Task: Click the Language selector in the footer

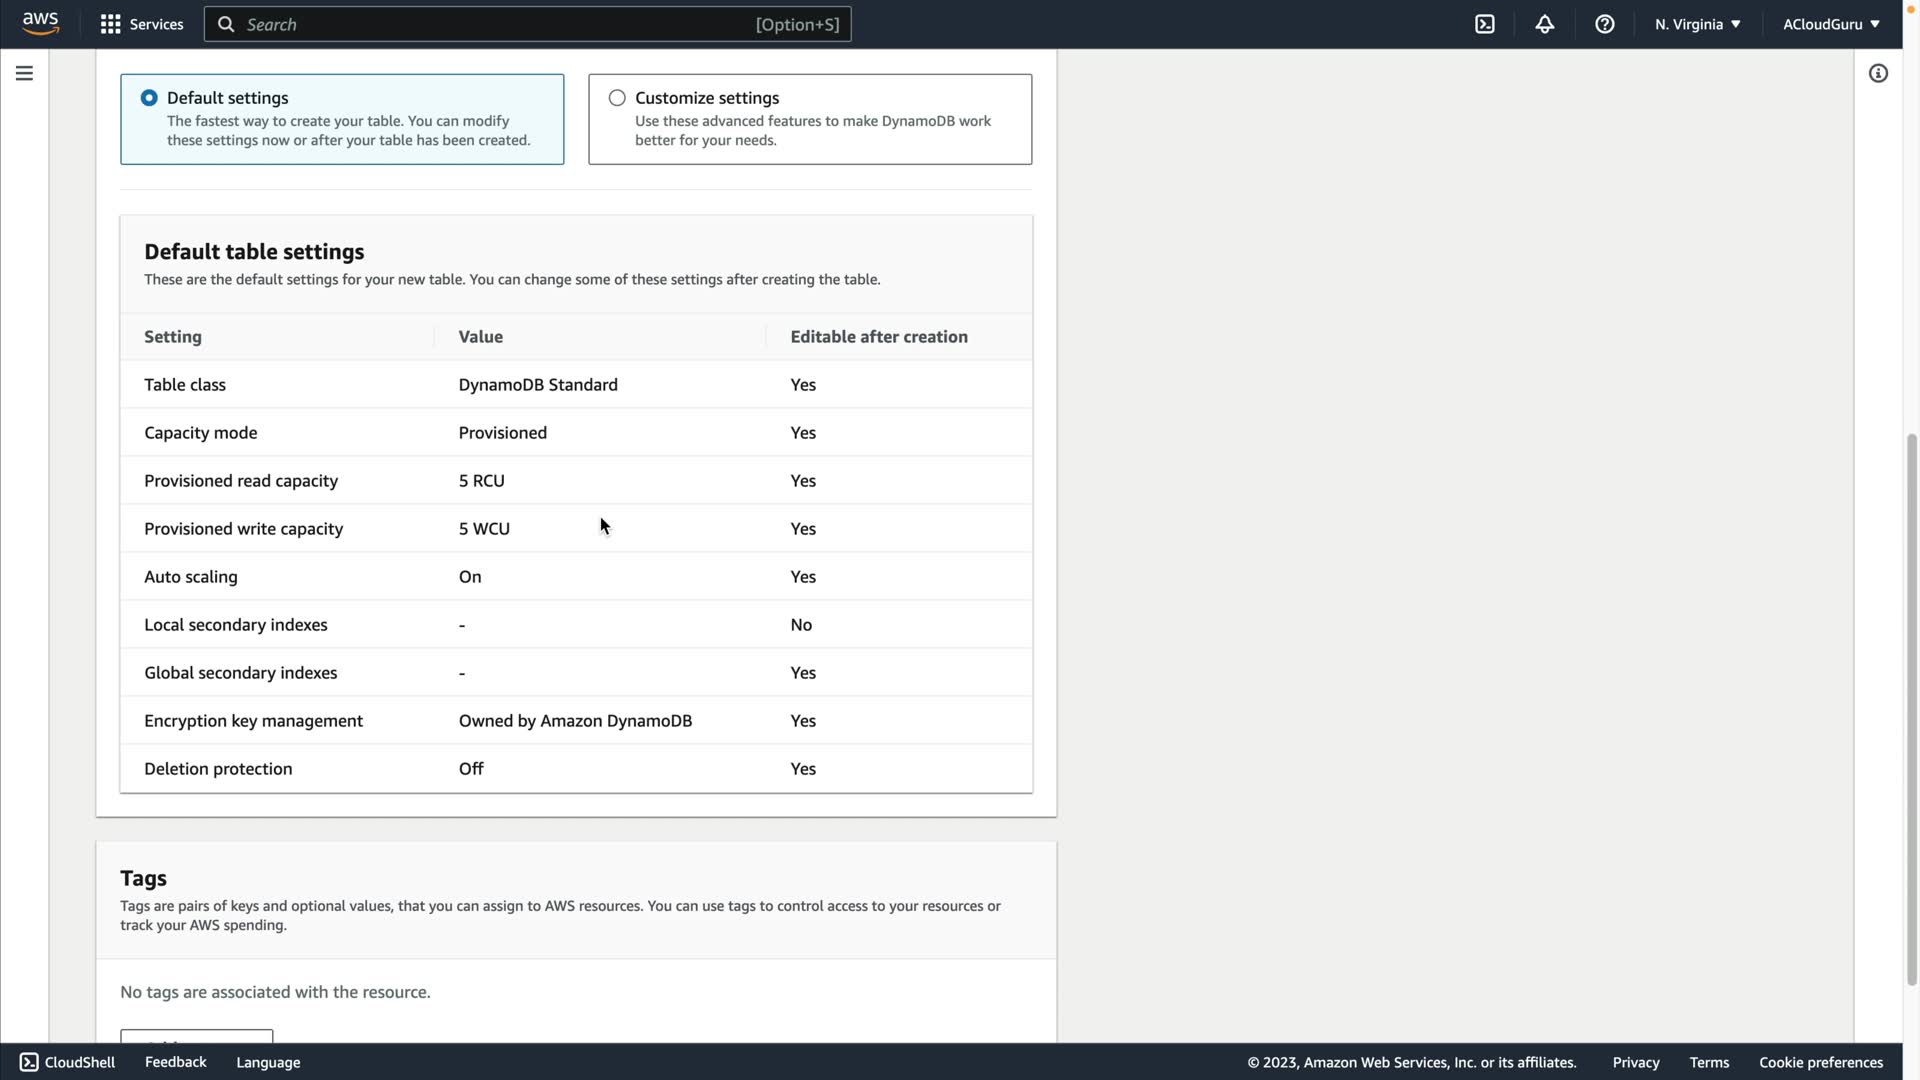Action: click(x=268, y=1062)
